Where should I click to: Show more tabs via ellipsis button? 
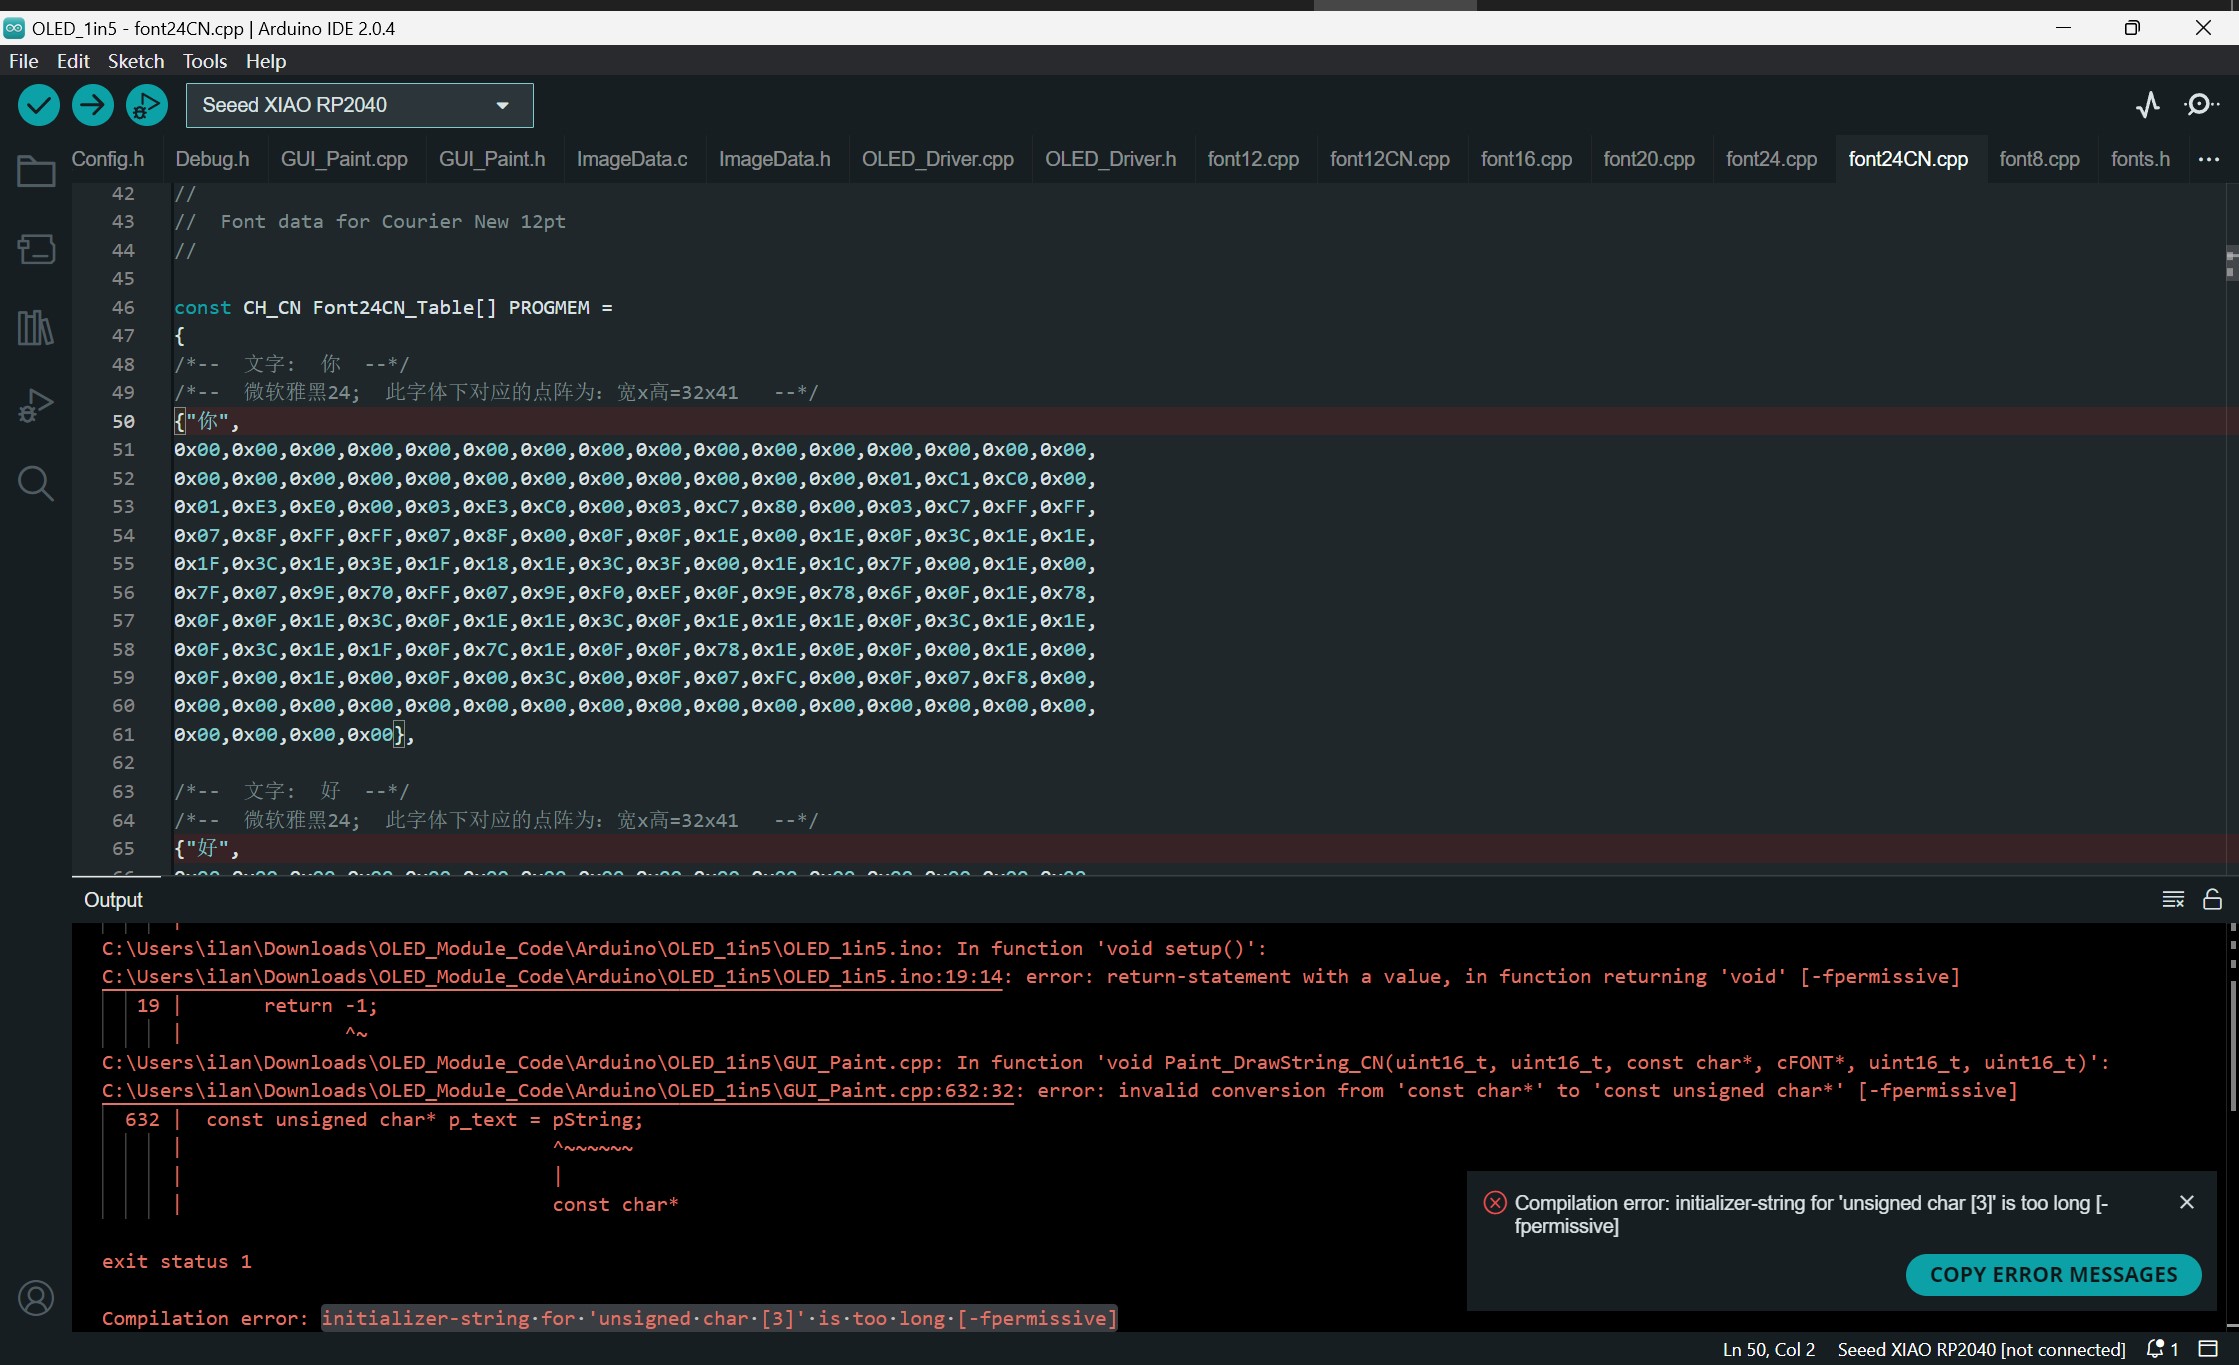[2208, 159]
